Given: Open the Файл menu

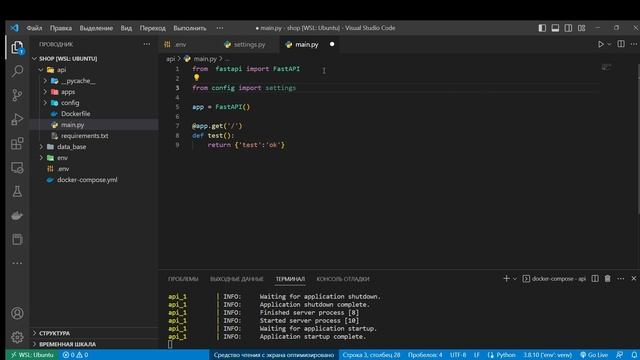Looking at the screenshot, I should [x=34, y=28].
